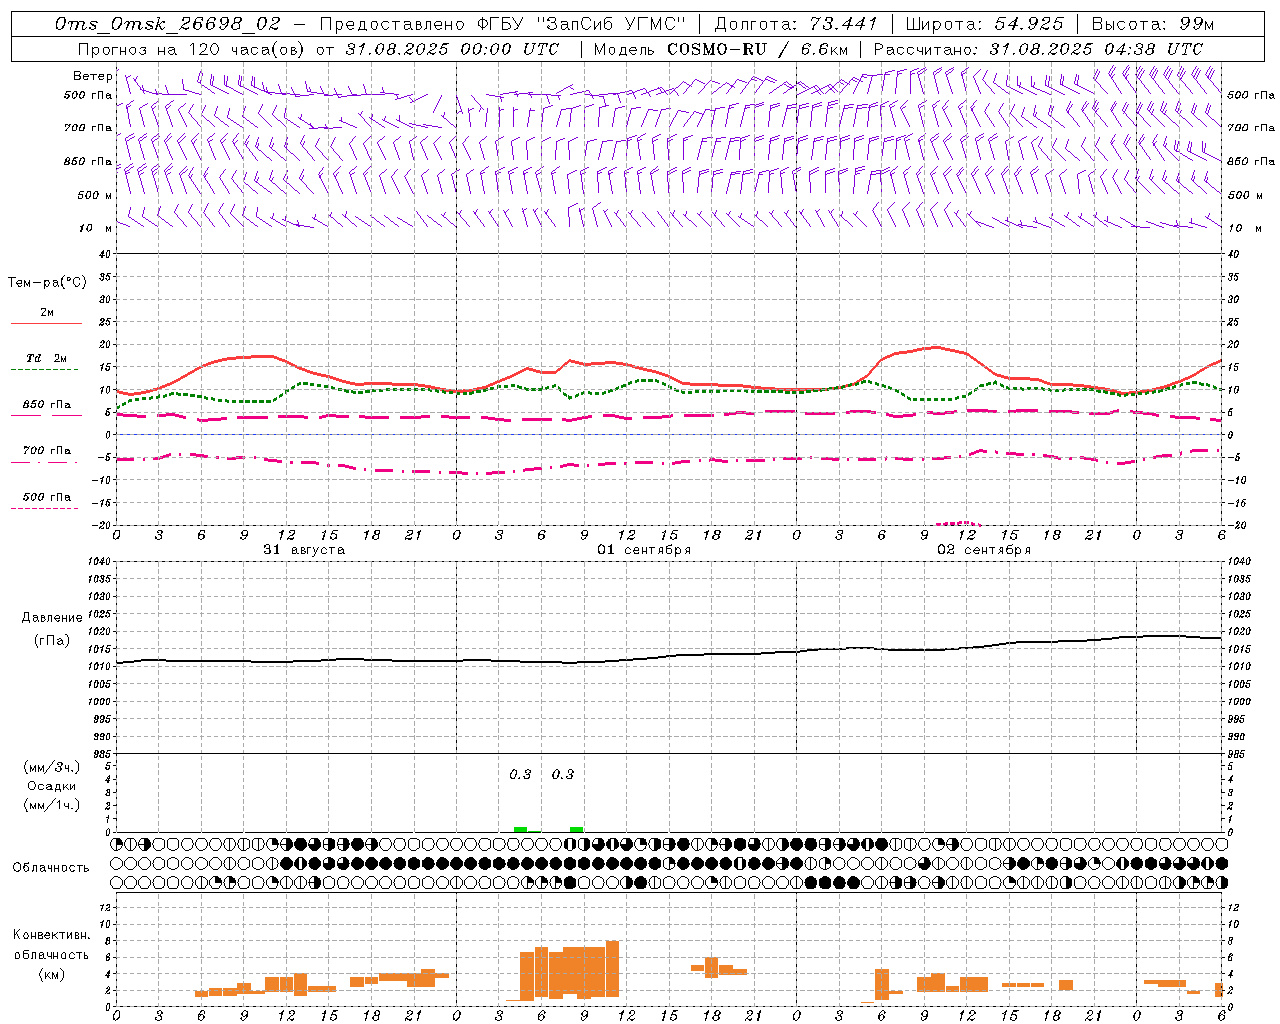Click the '02 сентября' date label

coord(984,549)
